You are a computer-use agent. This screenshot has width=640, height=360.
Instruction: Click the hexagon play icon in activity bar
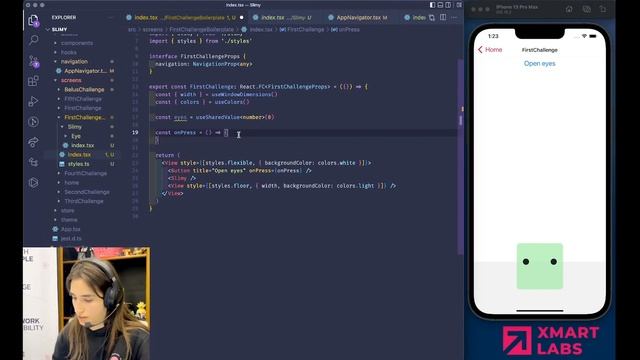33,182
